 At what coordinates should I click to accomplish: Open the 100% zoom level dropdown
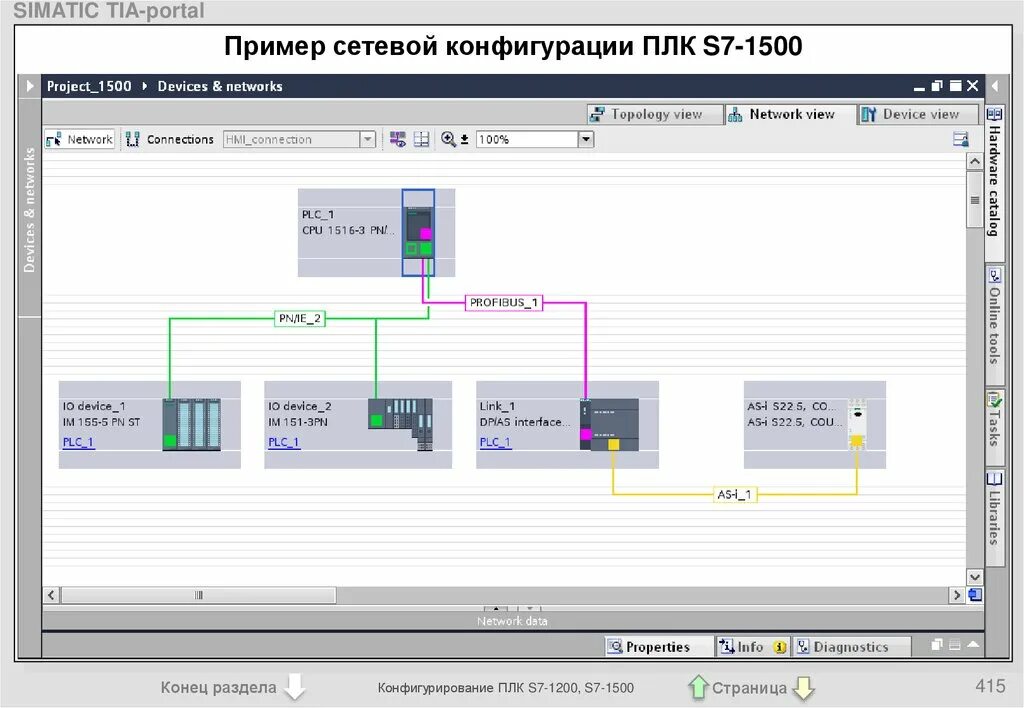pos(586,139)
